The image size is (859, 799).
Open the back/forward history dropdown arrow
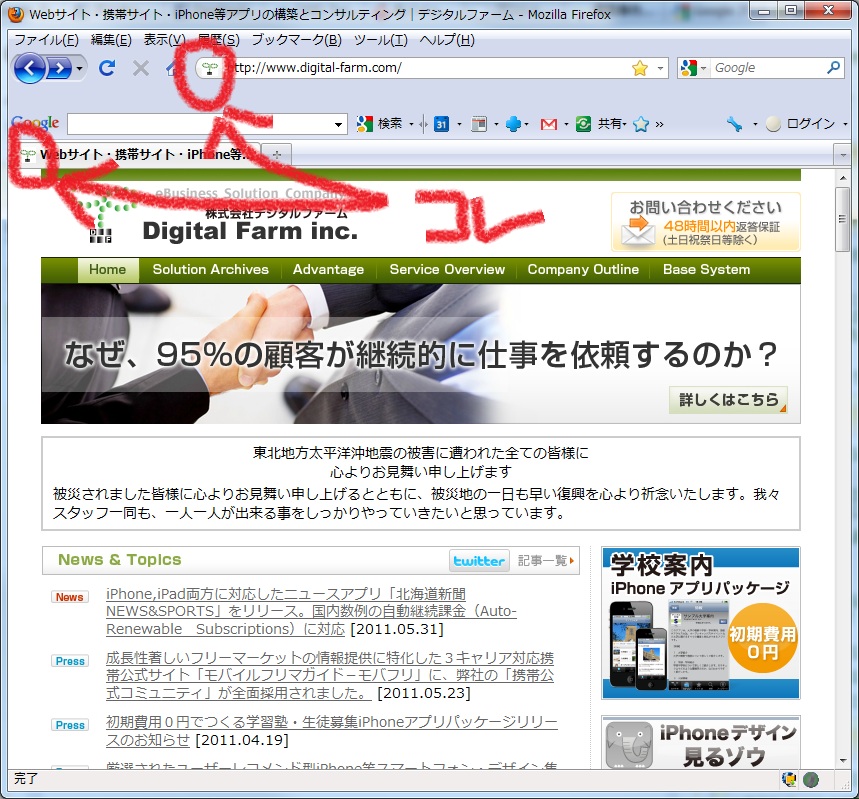click(x=79, y=69)
